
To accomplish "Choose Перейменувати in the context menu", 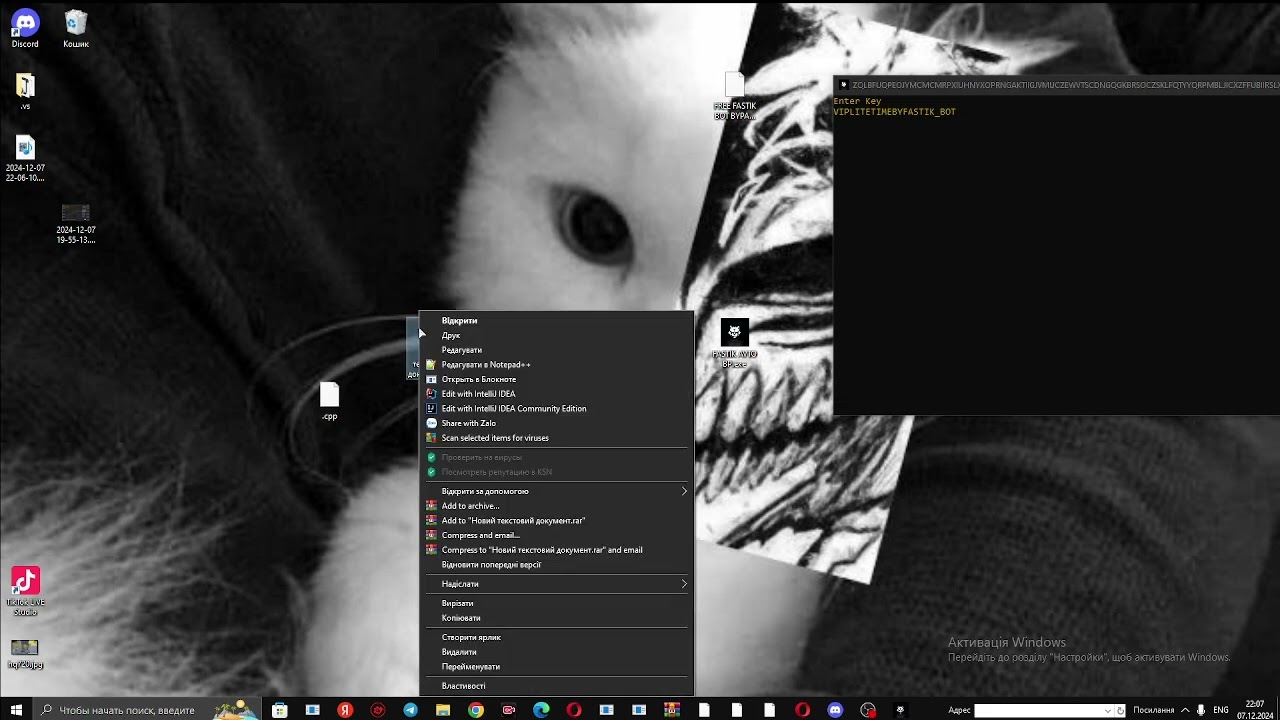I will click(556, 667).
